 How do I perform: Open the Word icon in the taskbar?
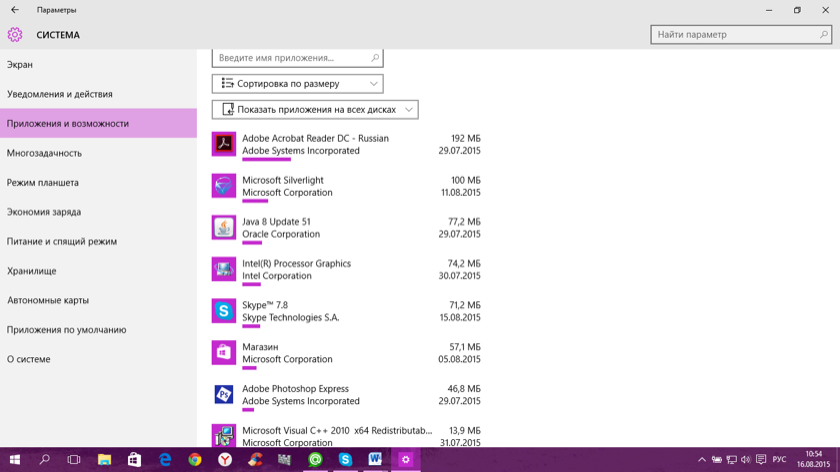click(x=375, y=460)
